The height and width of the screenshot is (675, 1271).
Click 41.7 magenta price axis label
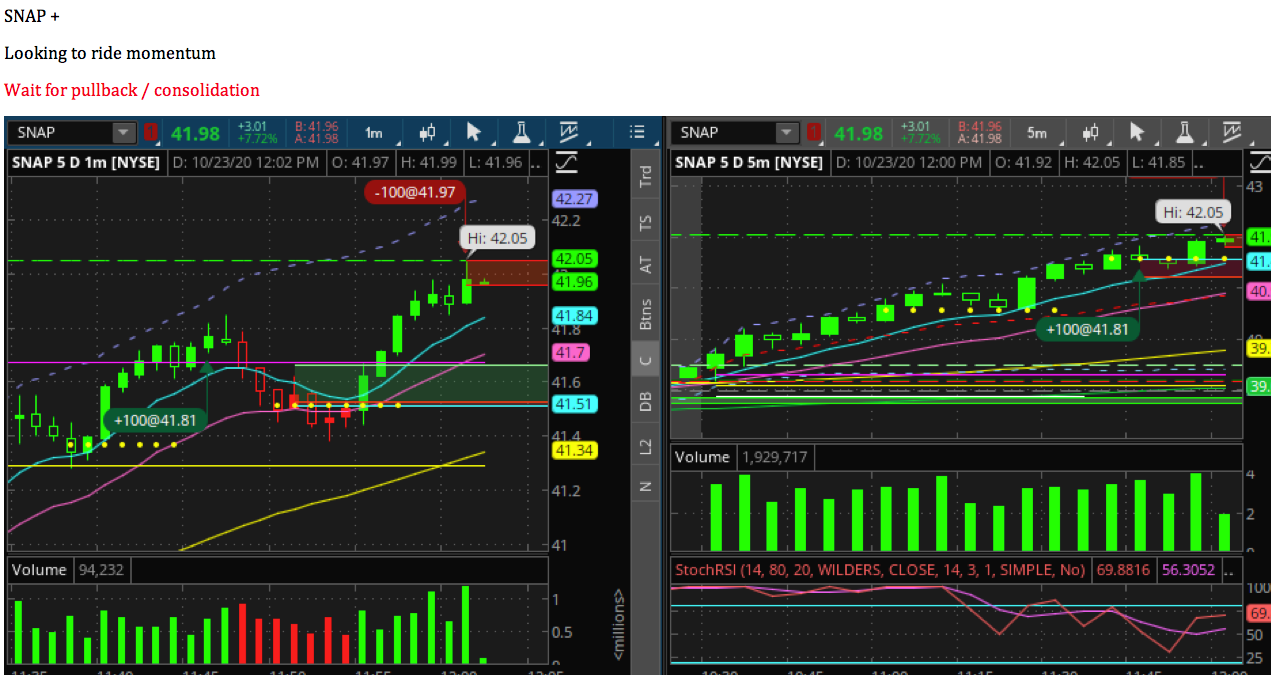click(570, 352)
